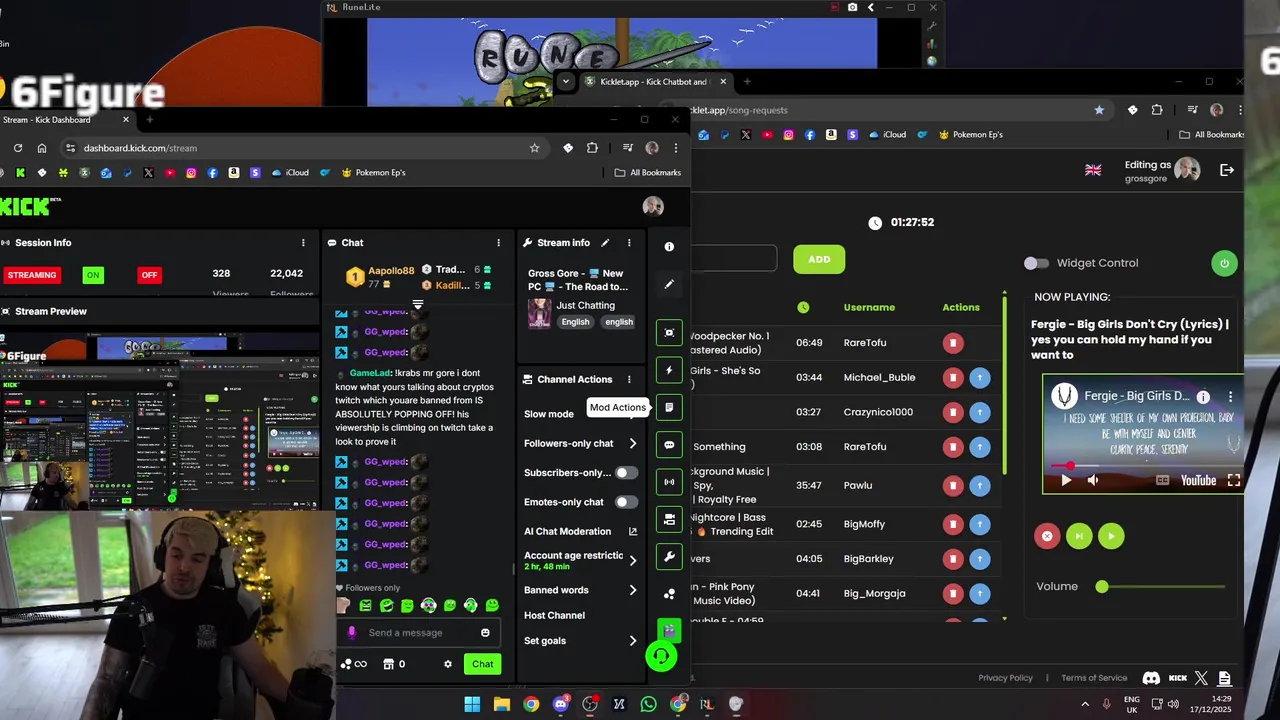Seek the YouTube video progress bar
This screenshot has width=1280, height=720.
[x=1142, y=466]
